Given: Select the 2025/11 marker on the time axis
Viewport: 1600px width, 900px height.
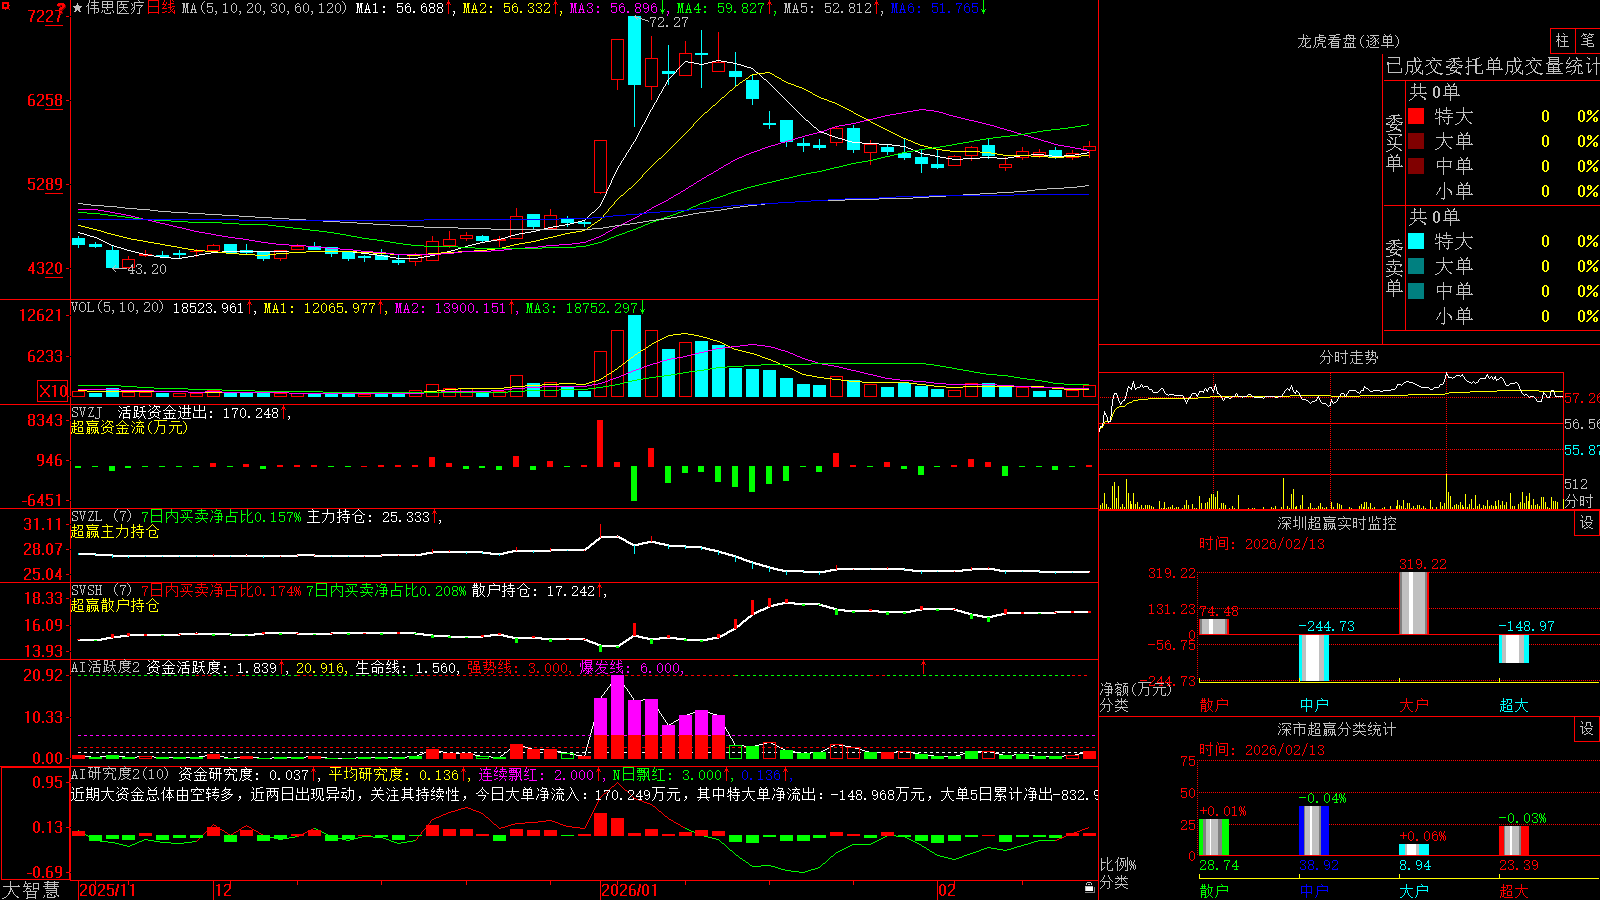Looking at the screenshot, I should [107, 890].
